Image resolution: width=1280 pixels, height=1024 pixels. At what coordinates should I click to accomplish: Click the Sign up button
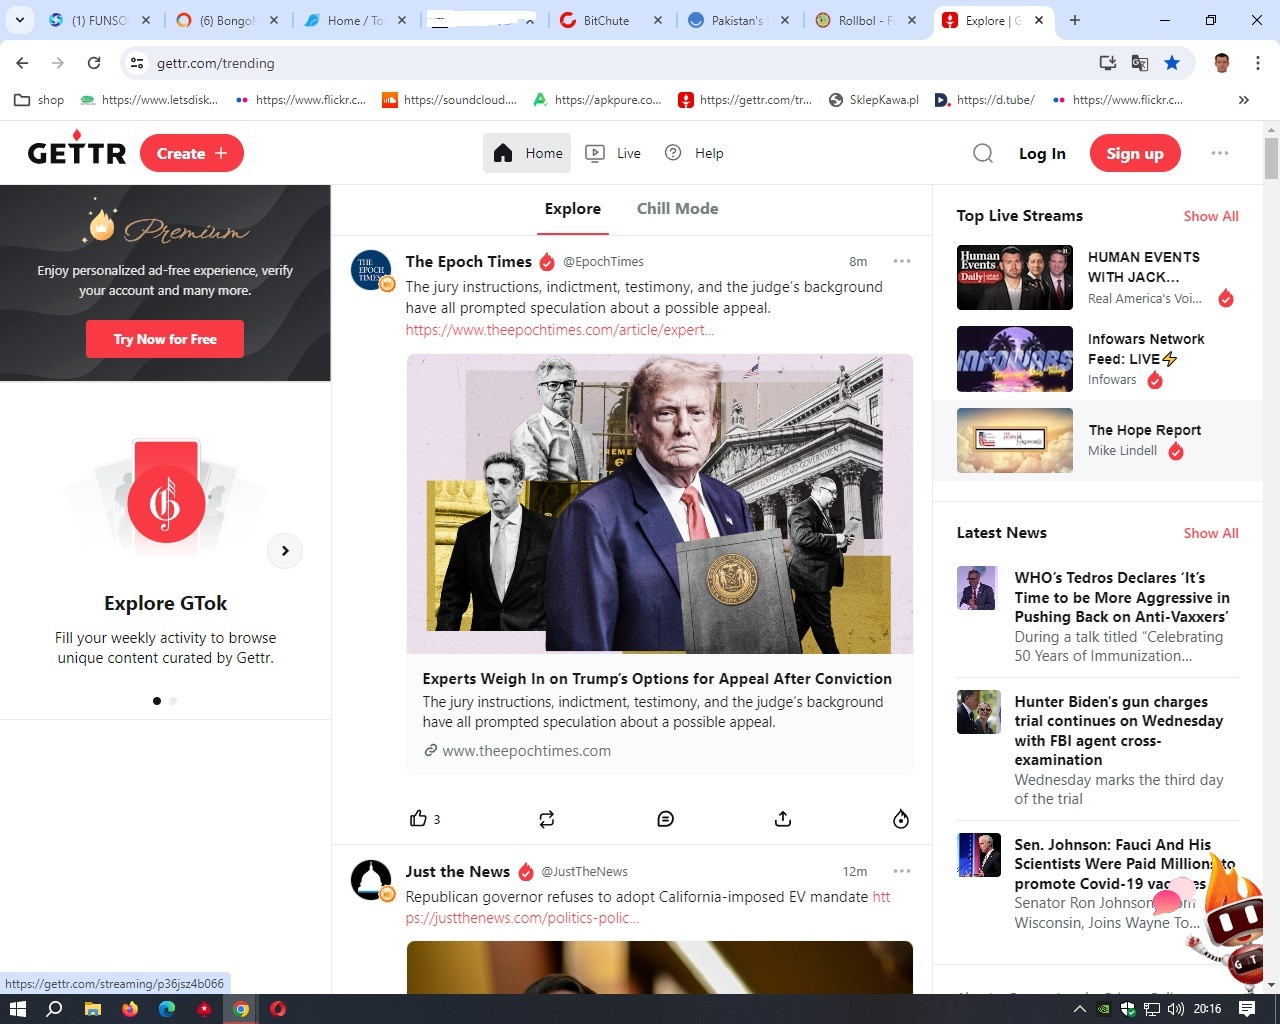(1134, 153)
